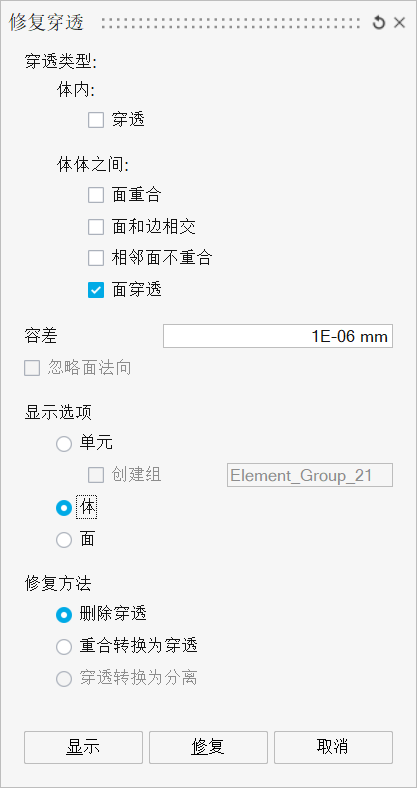Check the 面重合 option

click(96, 194)
